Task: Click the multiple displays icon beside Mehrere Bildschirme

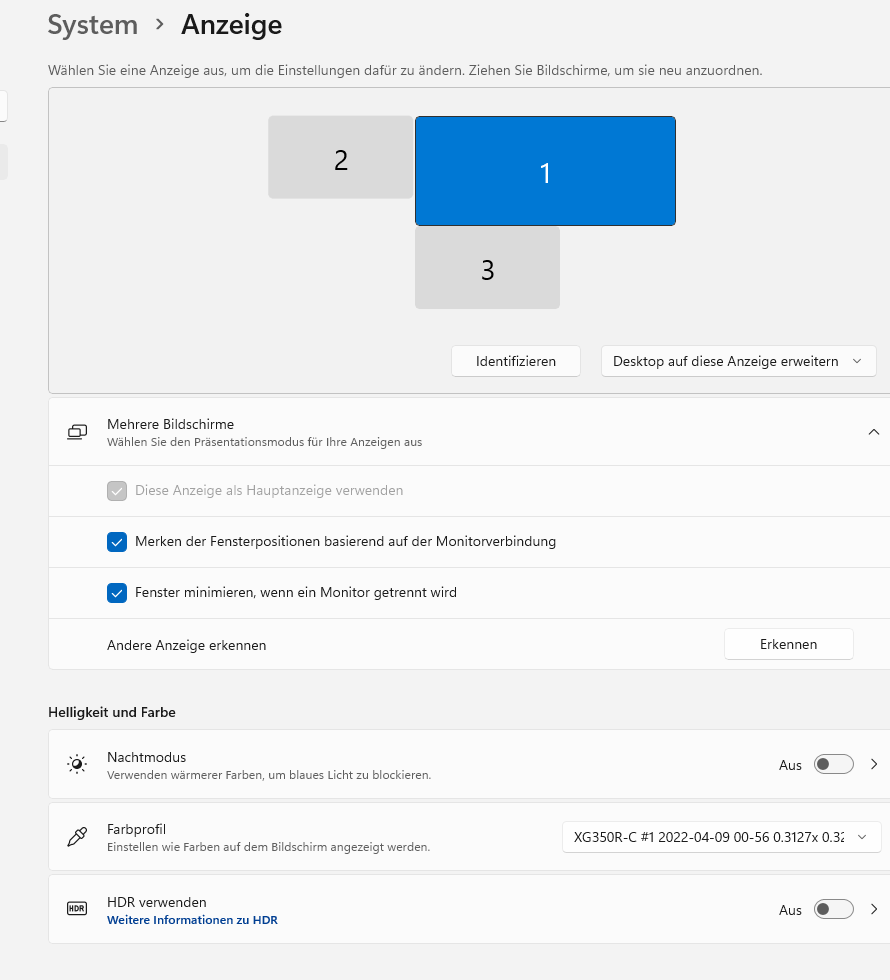Action: click(78, 432)
